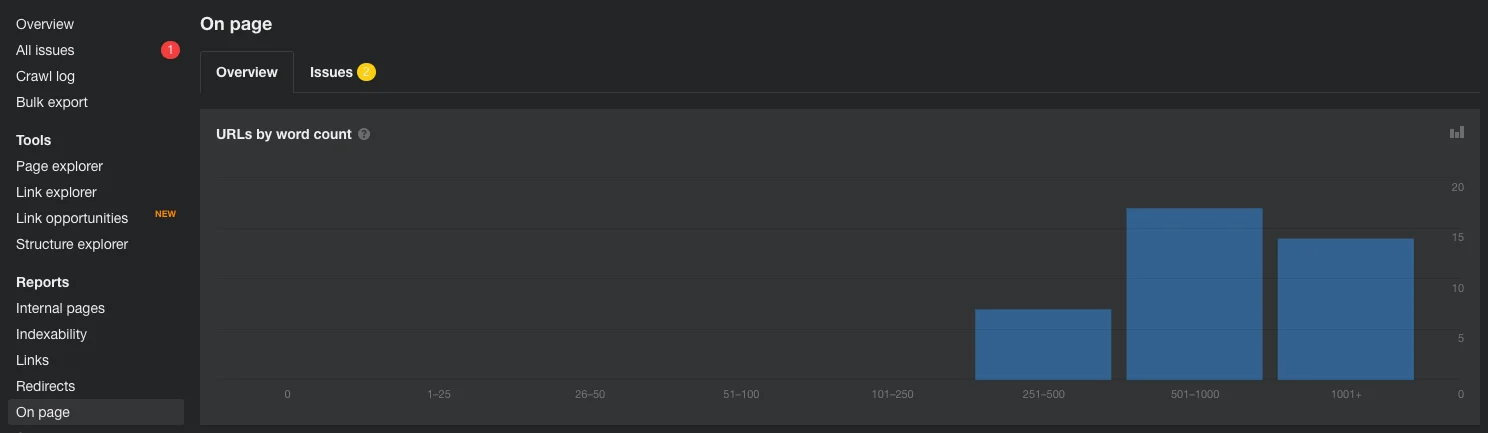Image resolution: width=1488 pixels, height=433 pixels.
Task: Launch Link explorer tool
Action: click(x=56, y=192)
